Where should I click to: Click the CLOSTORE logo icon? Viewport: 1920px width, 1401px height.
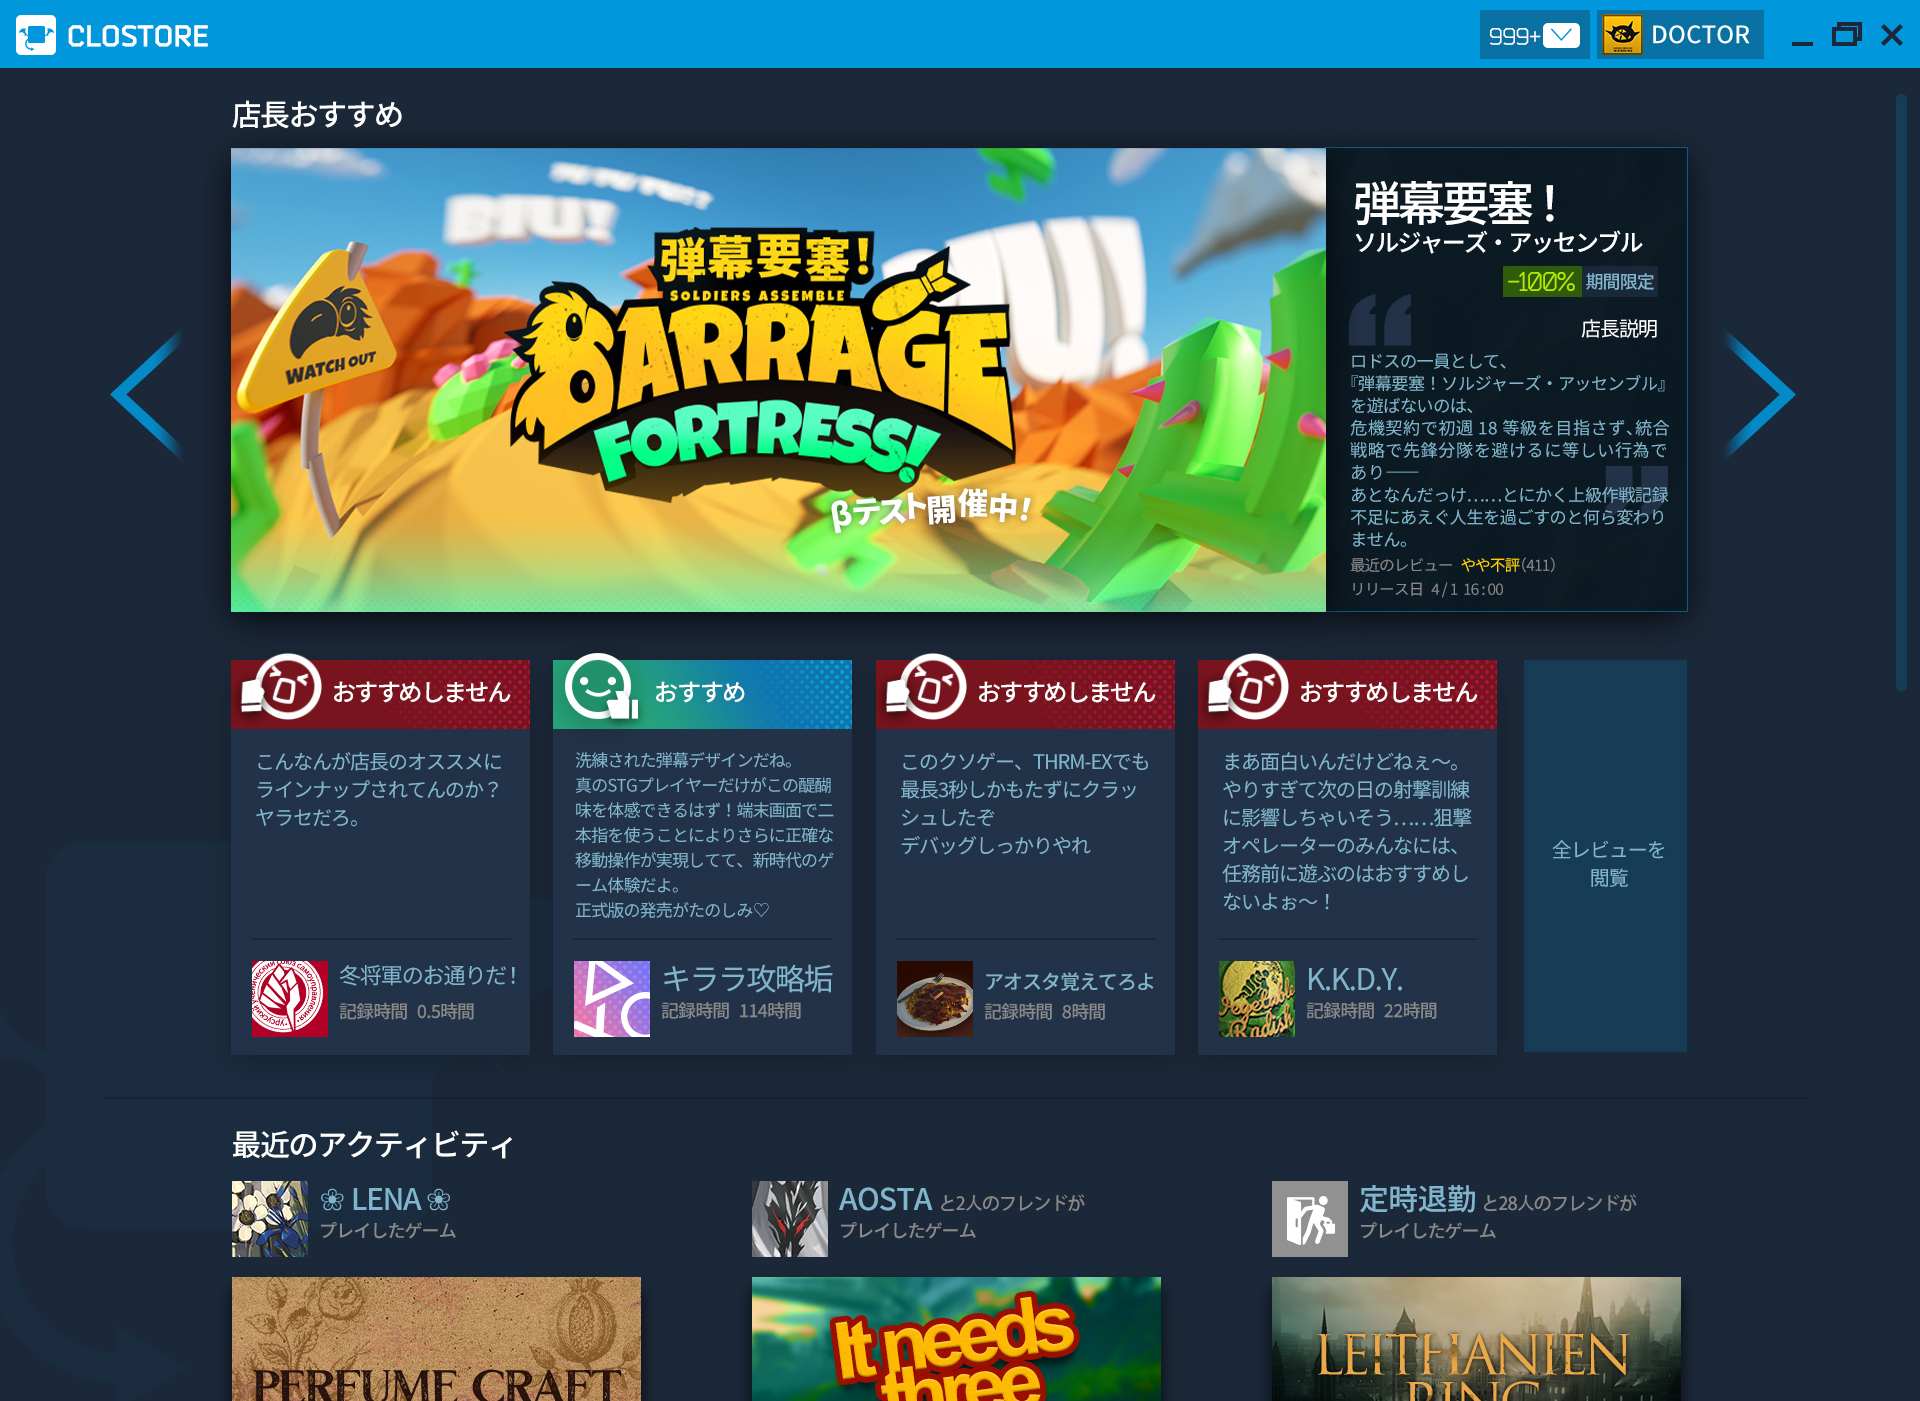tap(36, 35)
